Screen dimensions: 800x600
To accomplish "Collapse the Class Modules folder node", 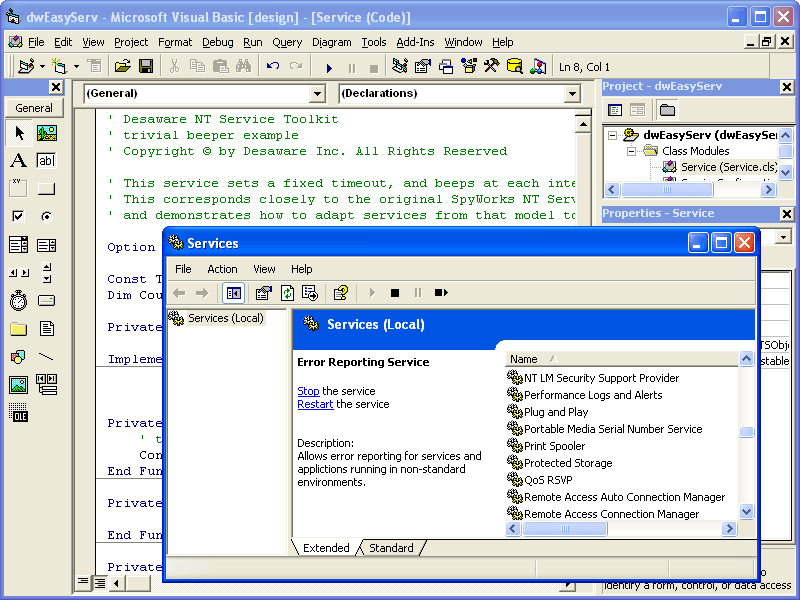I will [x=631, y=151].
